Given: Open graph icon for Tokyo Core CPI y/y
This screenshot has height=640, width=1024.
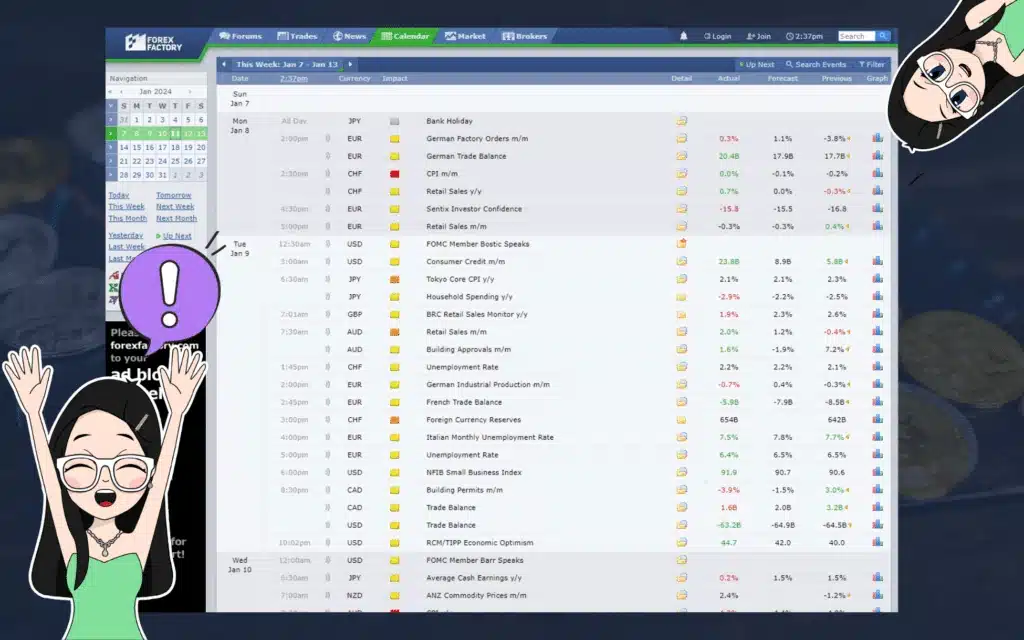Looking at the screenshot, I should [x=877, y=278].
